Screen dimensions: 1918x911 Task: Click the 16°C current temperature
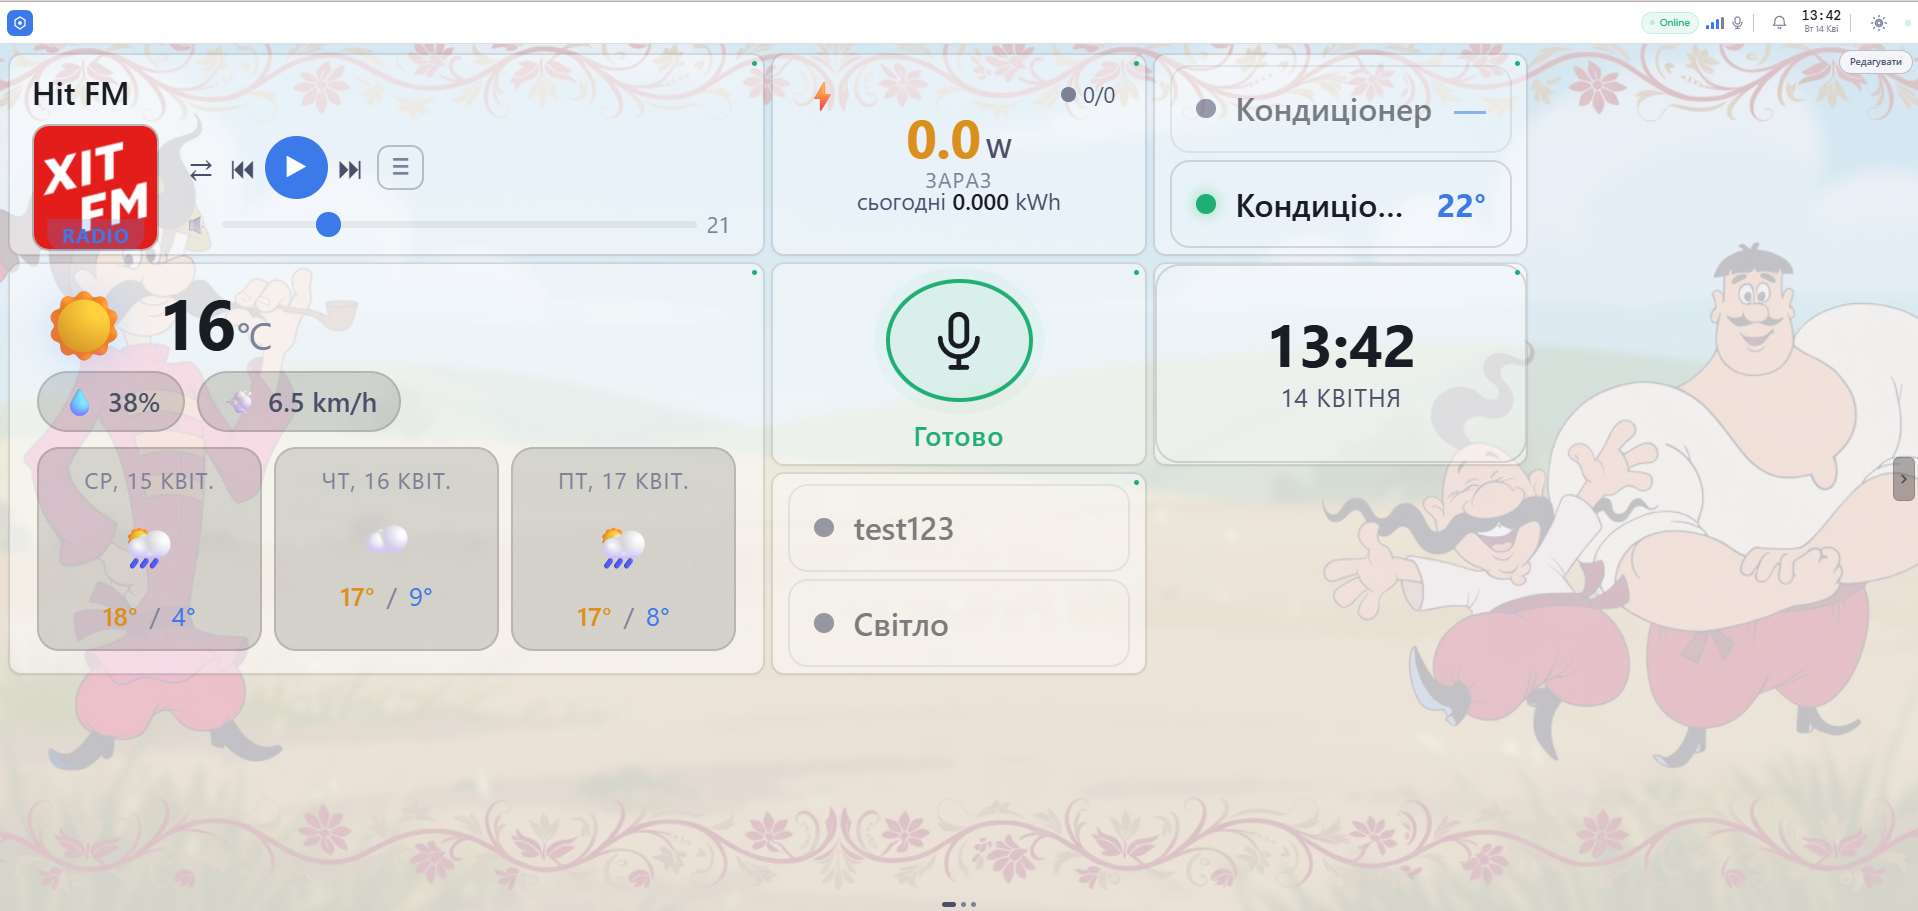pos(216,327)
